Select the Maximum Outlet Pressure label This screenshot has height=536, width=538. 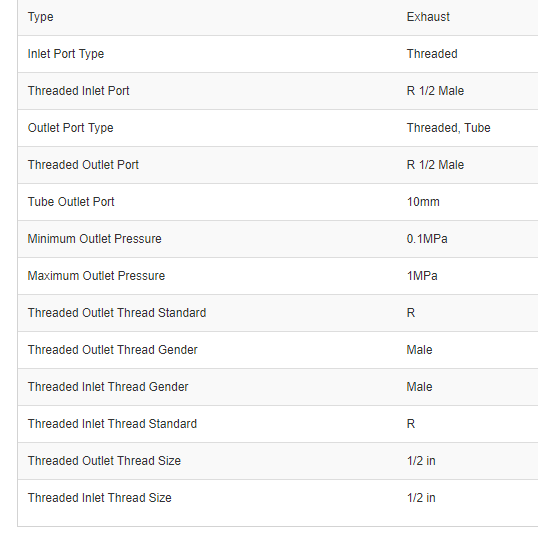tap(96, 276)
